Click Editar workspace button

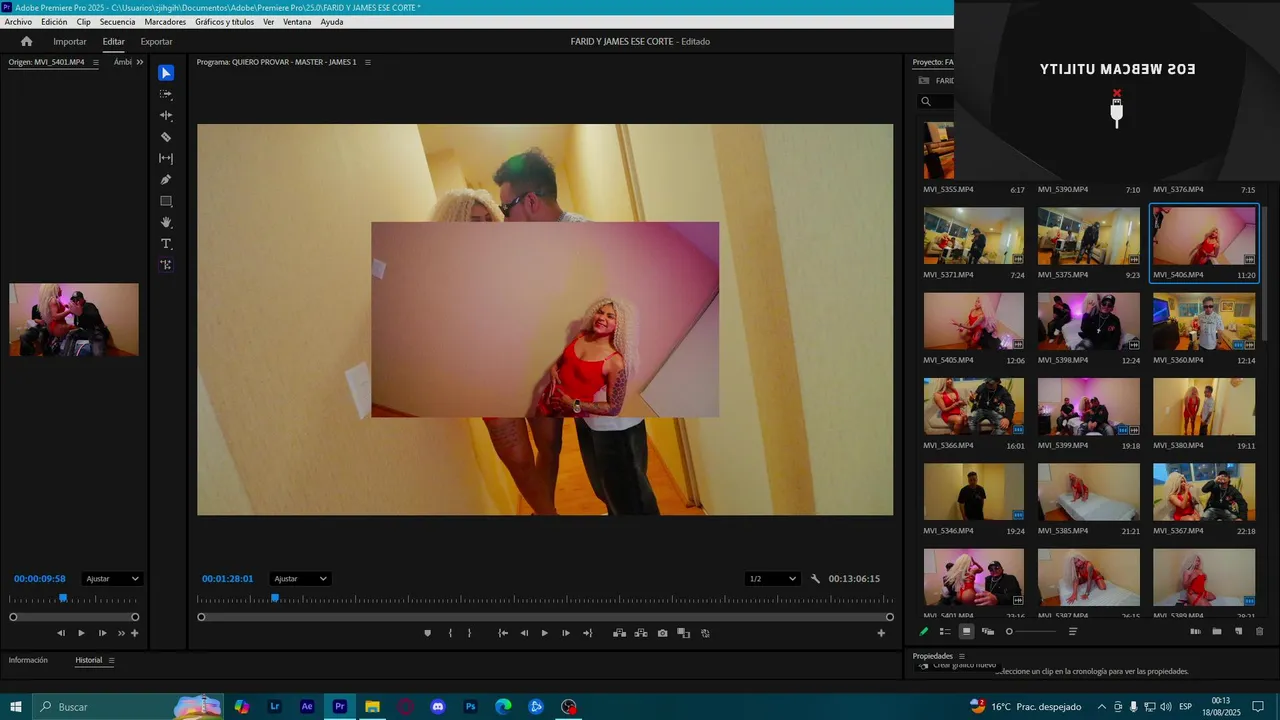[113, 41]
